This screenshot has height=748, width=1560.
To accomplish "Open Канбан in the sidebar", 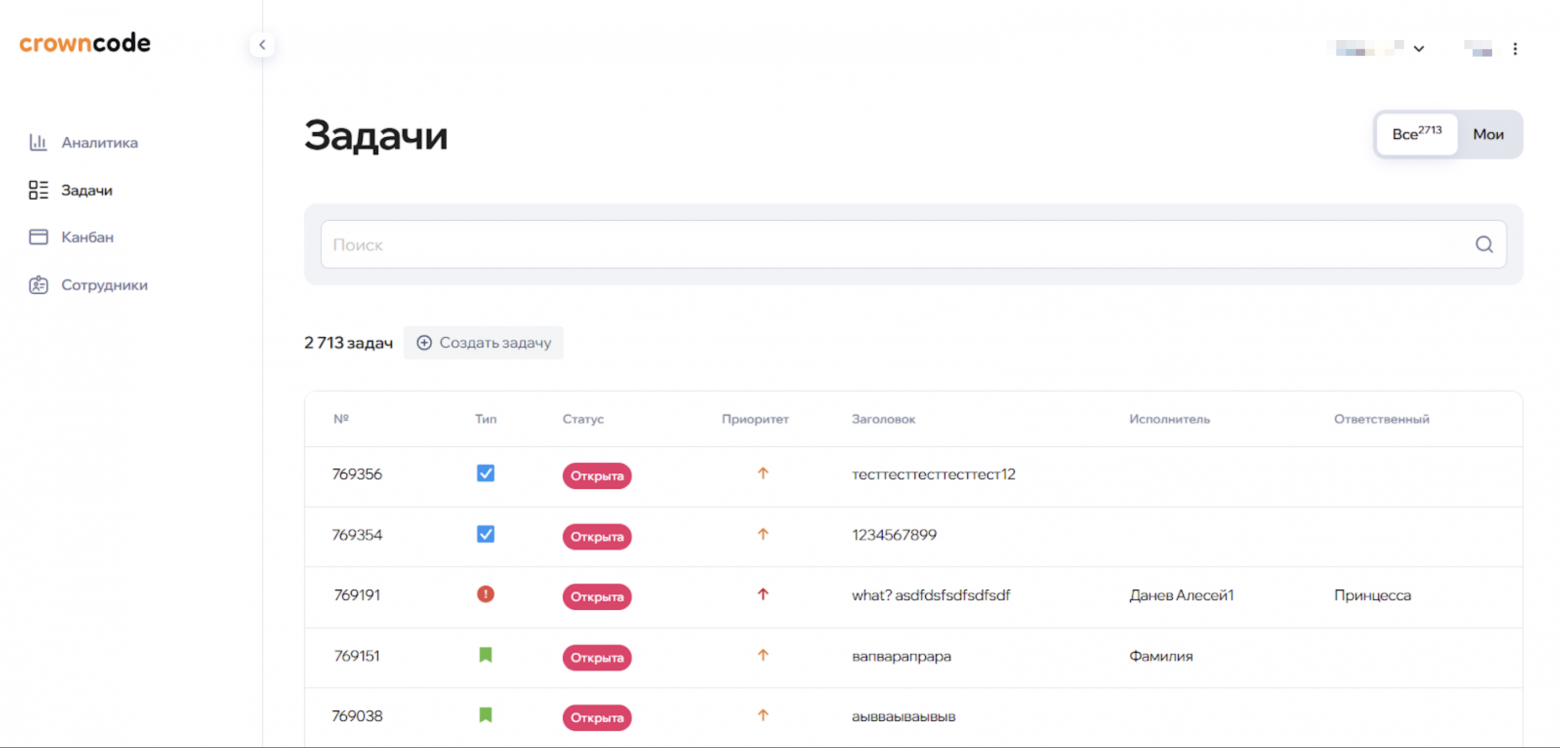I will (x=87, y=237).
